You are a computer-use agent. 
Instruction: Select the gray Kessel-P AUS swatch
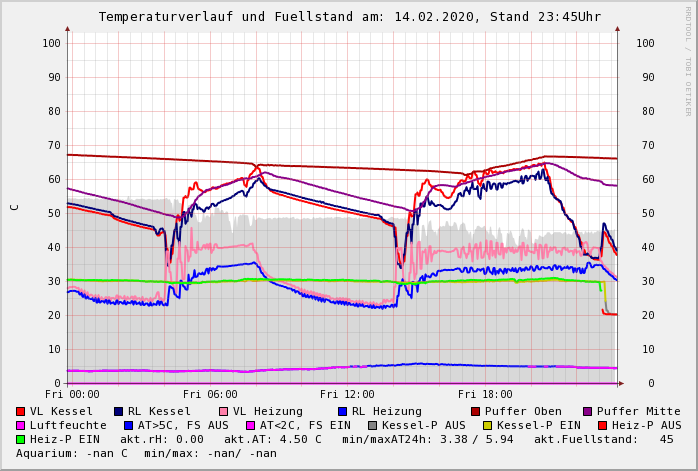[x=372, y=425]
